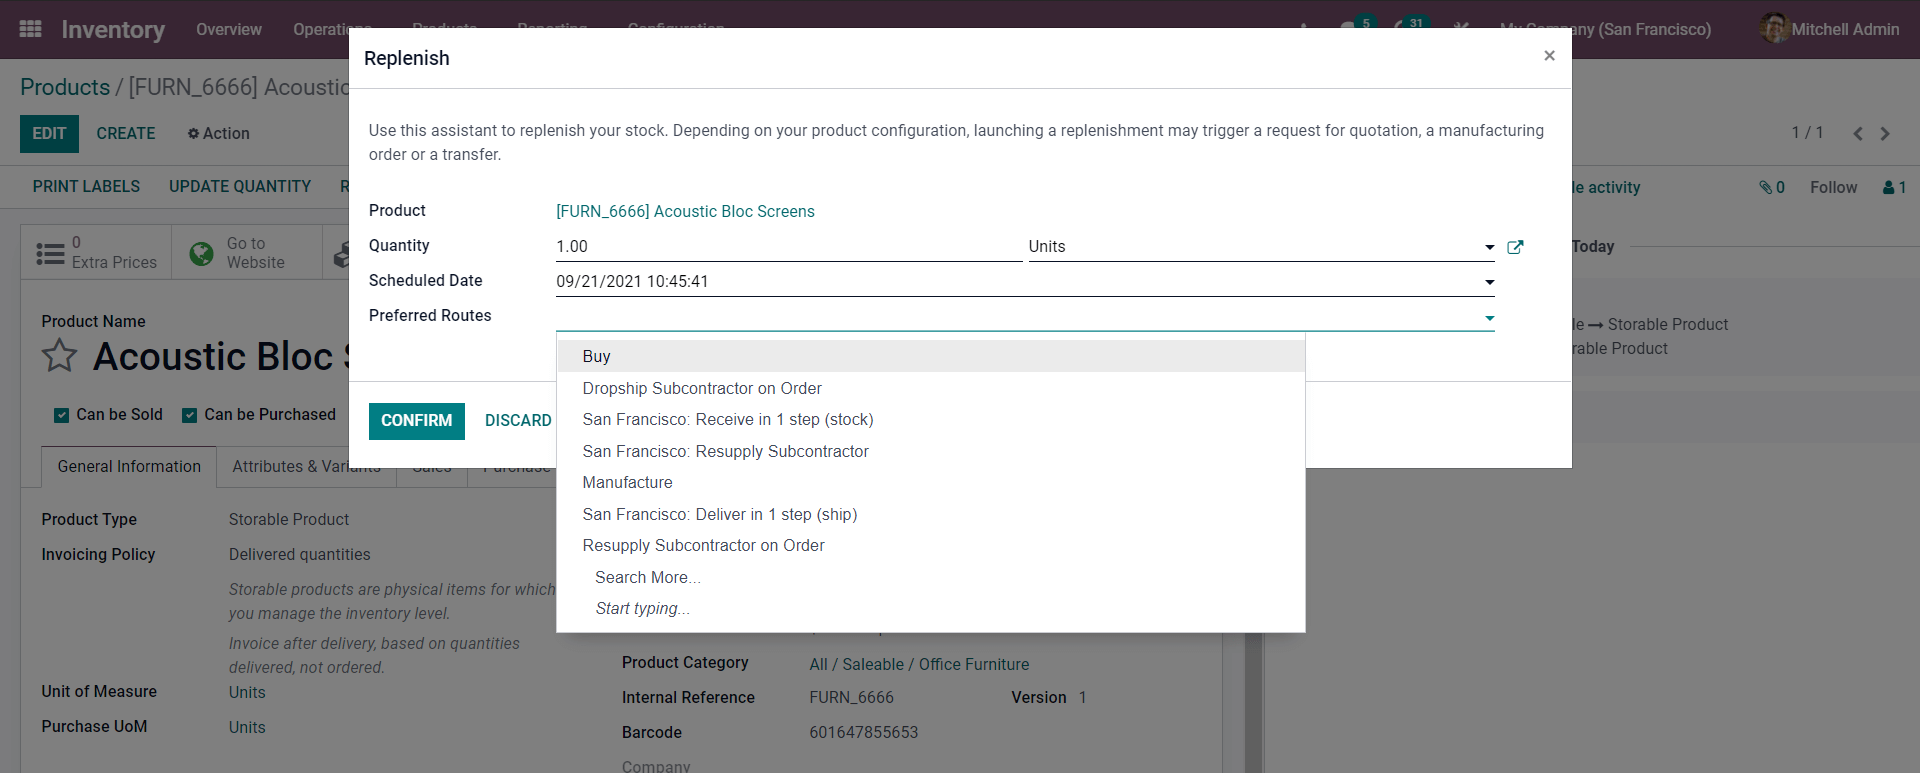Click DISCARD button in Replenish dialog

[x=518, y=421]
